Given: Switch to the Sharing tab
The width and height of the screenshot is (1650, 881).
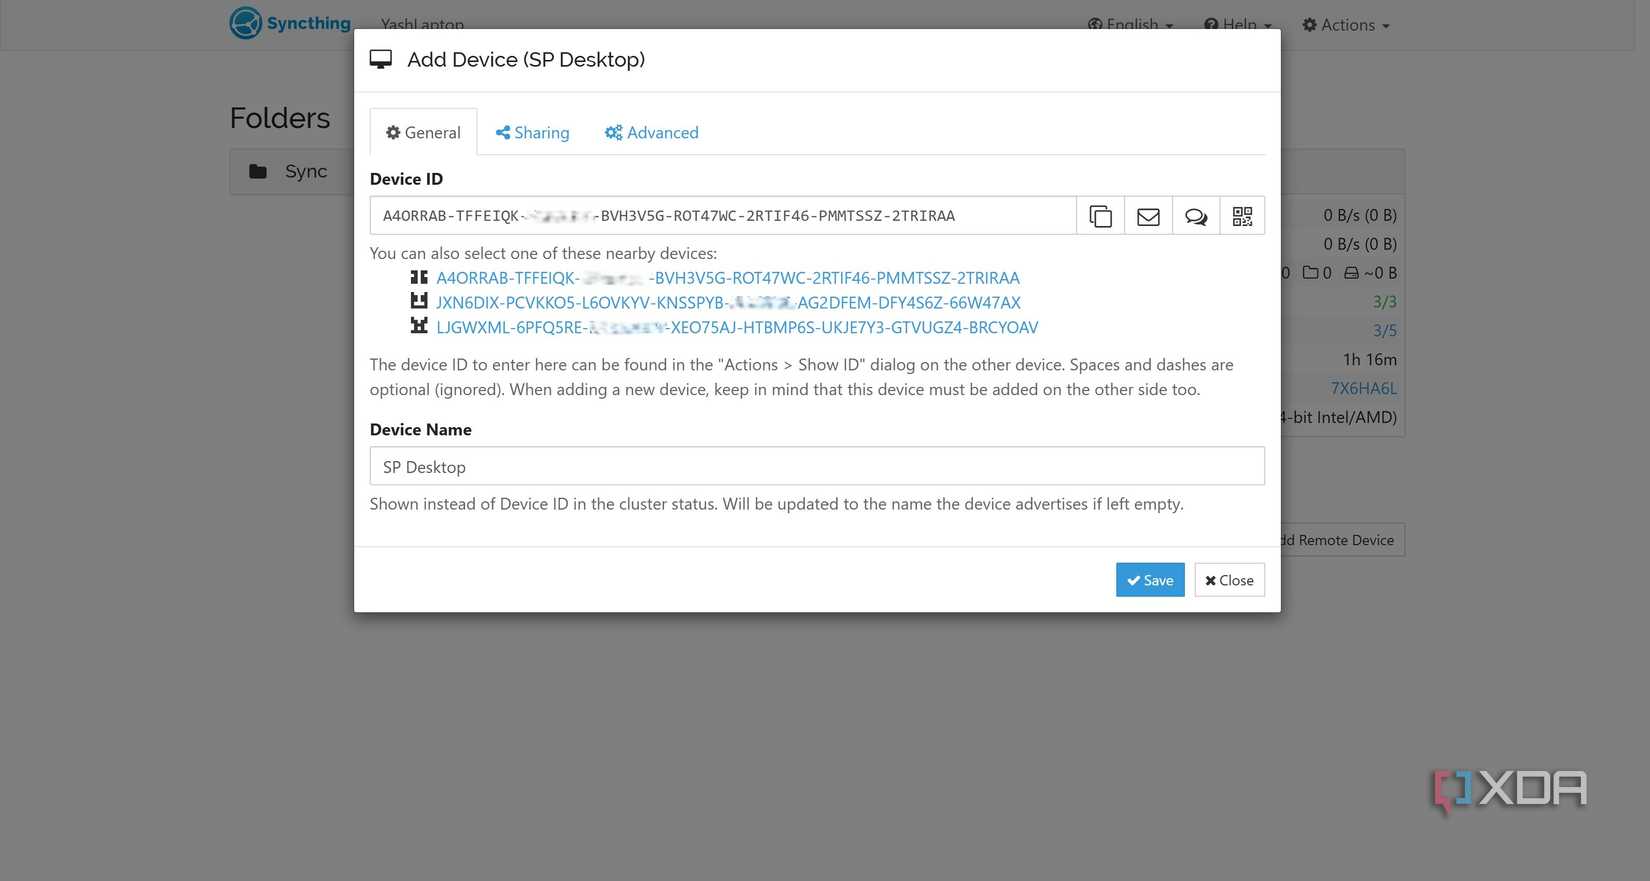Looking at the screenshot, I should click(x=532, y=132).
